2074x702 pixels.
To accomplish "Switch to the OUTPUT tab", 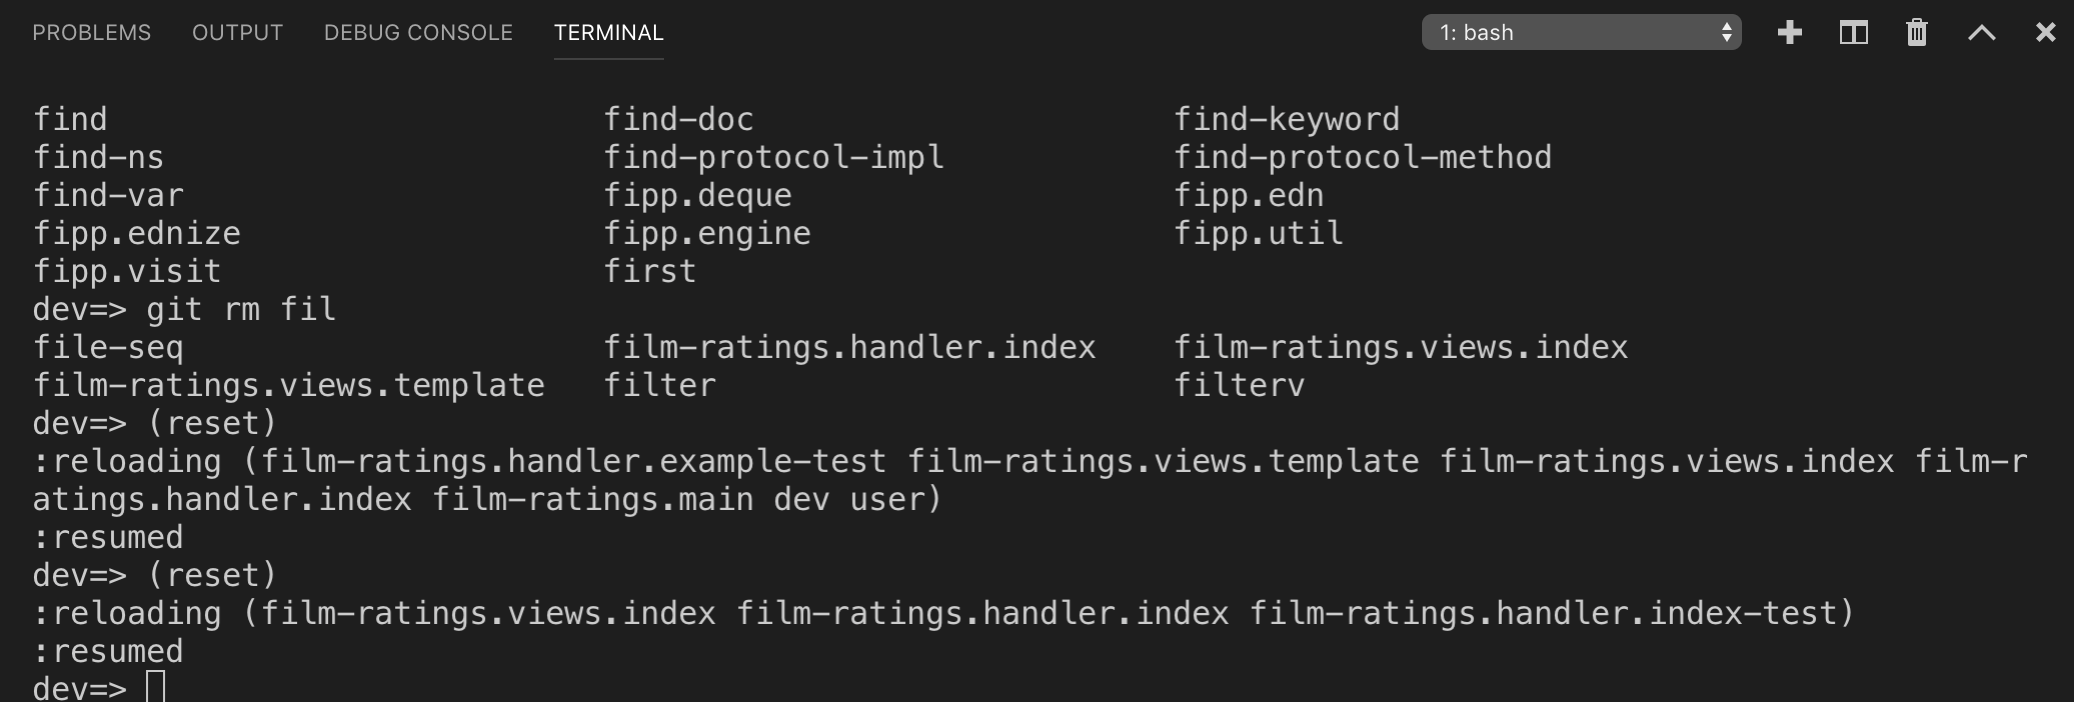I will (237, 33).
